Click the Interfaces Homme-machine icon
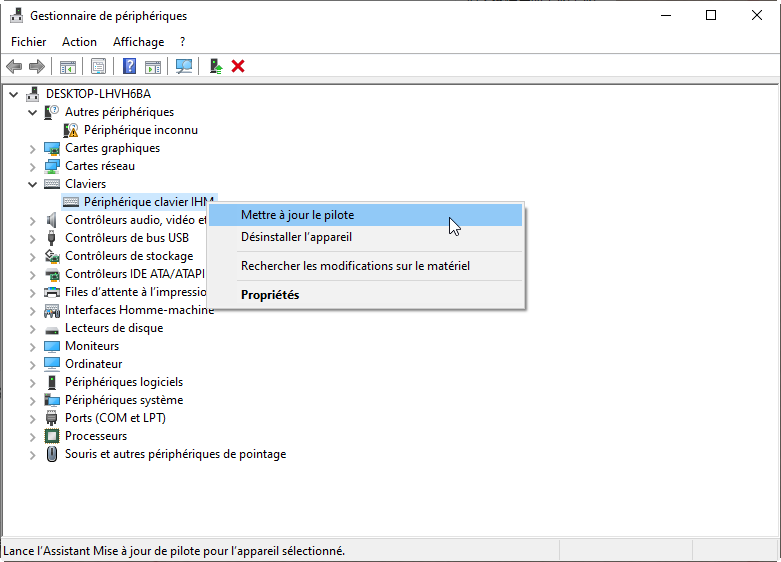The image size is (781, 562). coord(52,310)
